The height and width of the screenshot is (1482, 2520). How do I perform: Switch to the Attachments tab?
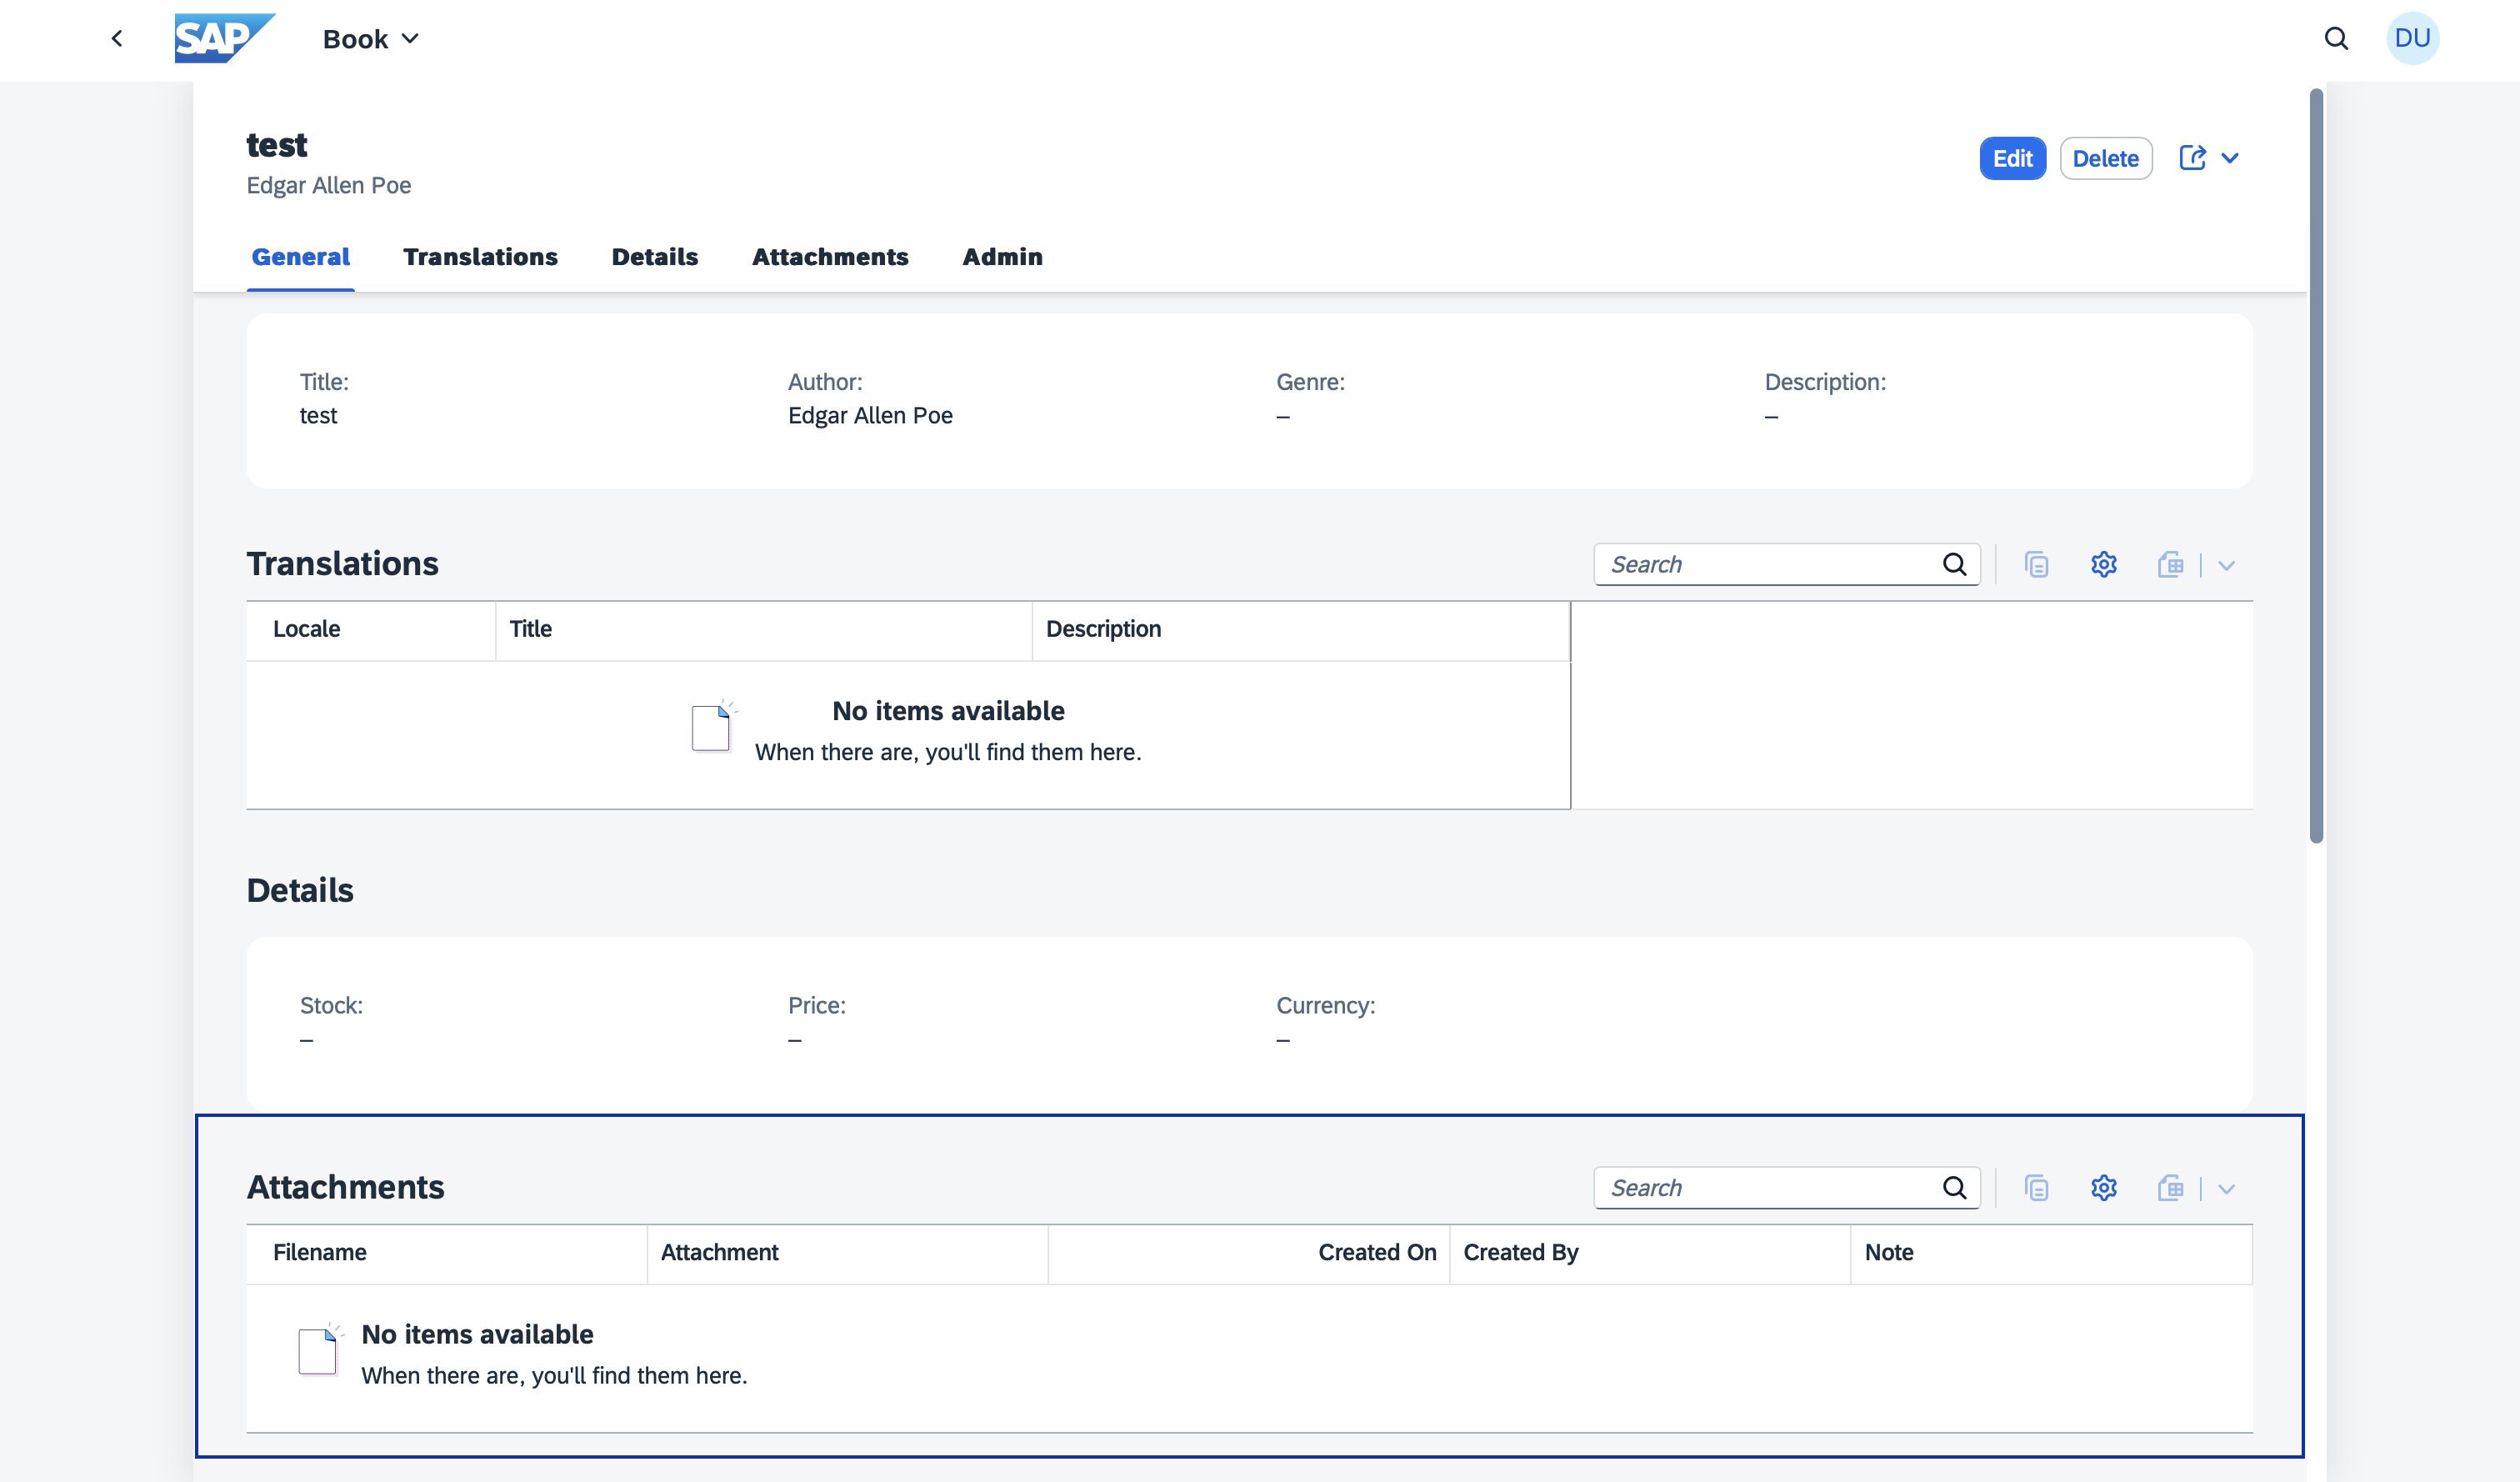pyautogui.click(x=830, y=257)
